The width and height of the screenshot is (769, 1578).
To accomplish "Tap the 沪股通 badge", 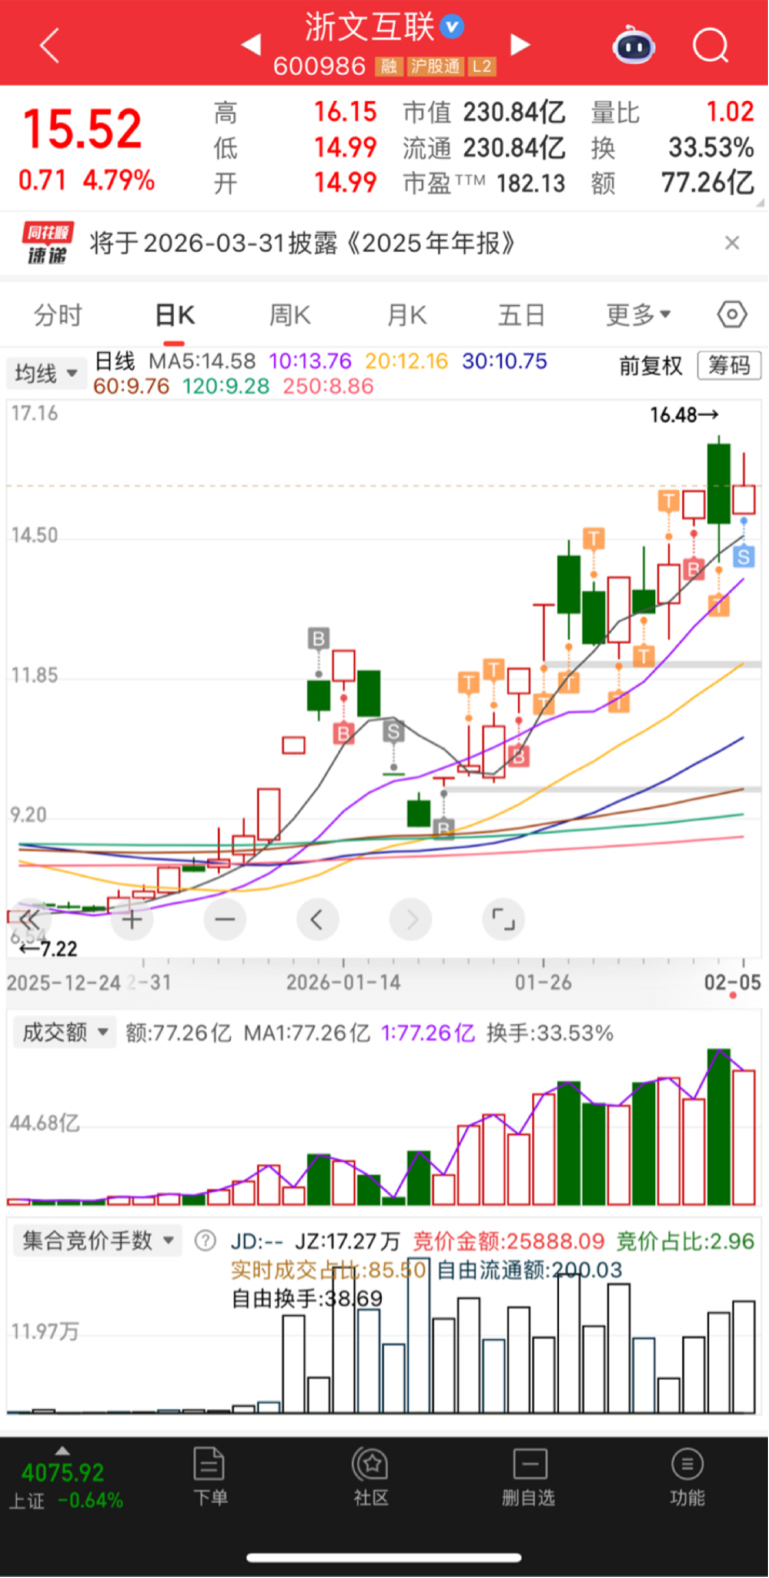I will (435, 67).
